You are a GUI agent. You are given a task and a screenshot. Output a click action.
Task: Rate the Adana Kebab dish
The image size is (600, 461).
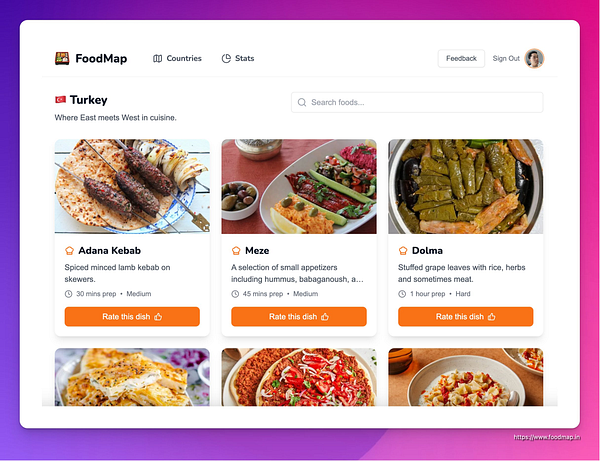(x=132, y=316)
